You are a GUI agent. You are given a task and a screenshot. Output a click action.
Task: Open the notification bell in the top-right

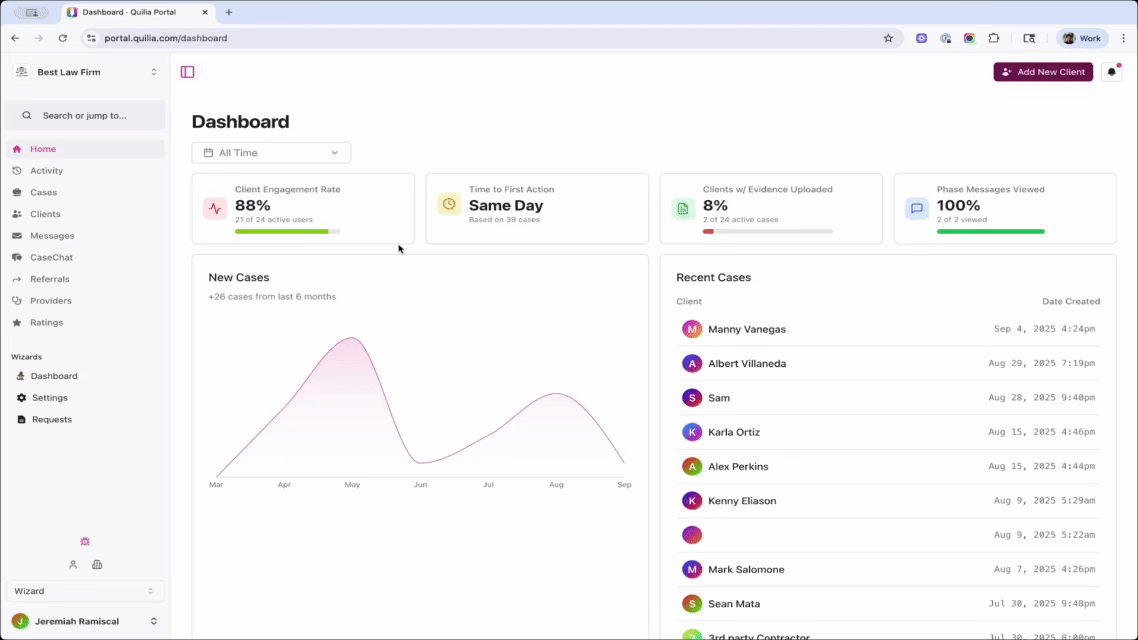pyautogui.click(x=1112, y=72)
